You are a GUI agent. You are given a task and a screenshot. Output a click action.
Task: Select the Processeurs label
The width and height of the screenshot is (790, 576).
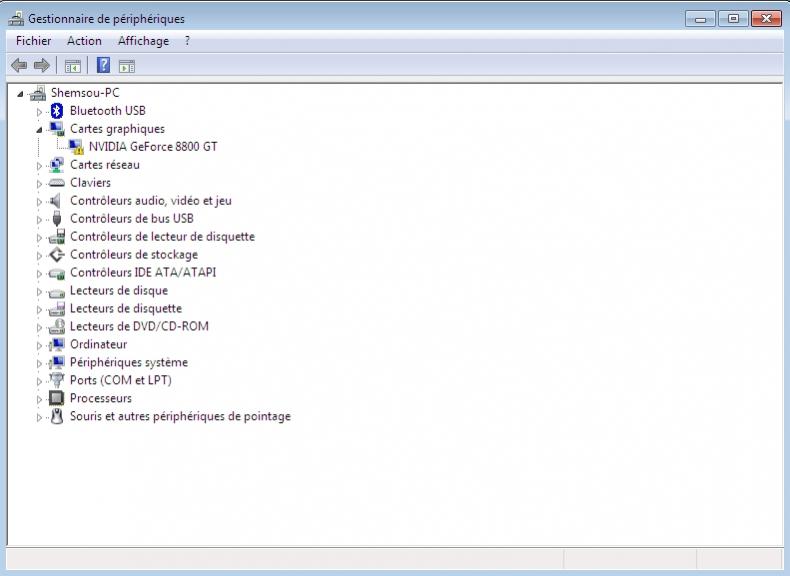(x=101, y=398)
